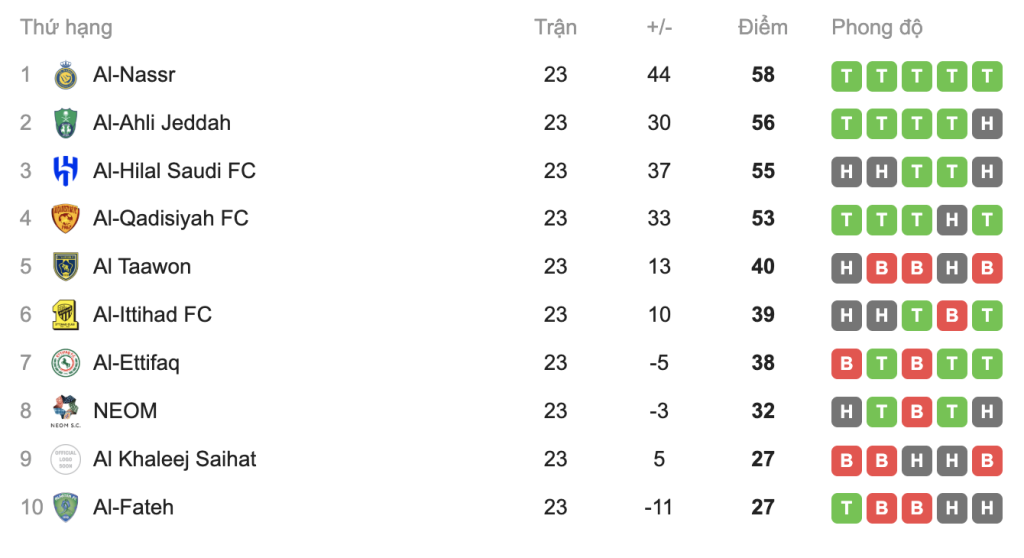This screenshot has width=1024, height=558.
Task: Select the Al-Hilal Saudi FC crest
Action: [x=65, y=171]
